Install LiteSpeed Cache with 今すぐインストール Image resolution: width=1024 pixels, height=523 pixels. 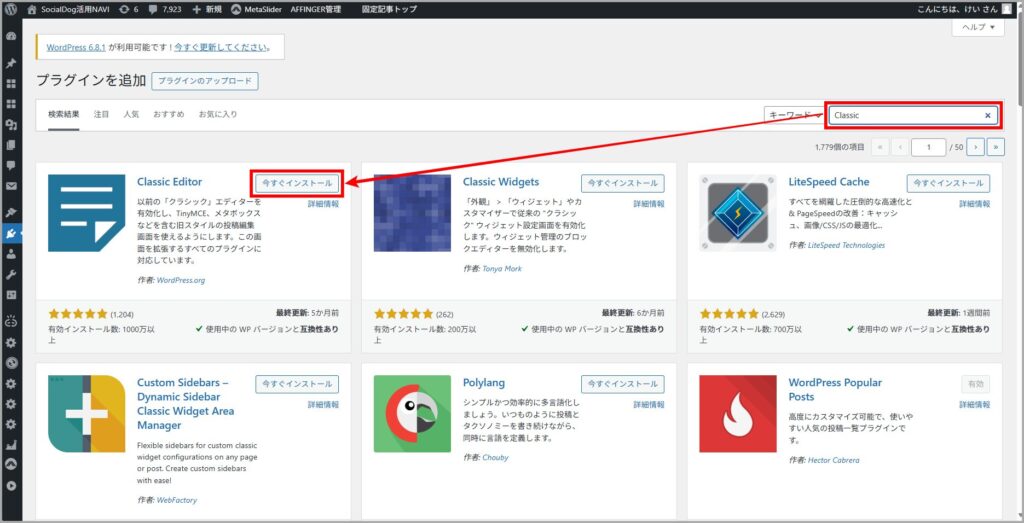click(x=948, y=183)
